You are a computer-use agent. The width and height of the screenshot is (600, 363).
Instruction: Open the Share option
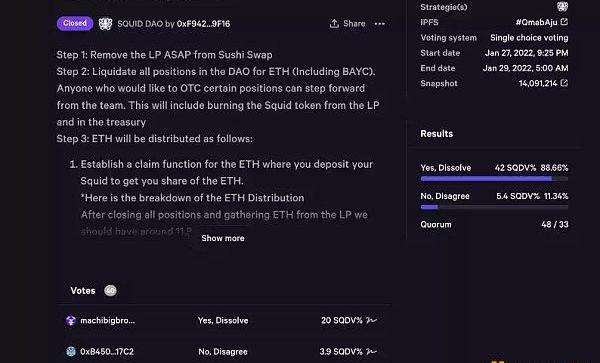[x=347, y=24]
